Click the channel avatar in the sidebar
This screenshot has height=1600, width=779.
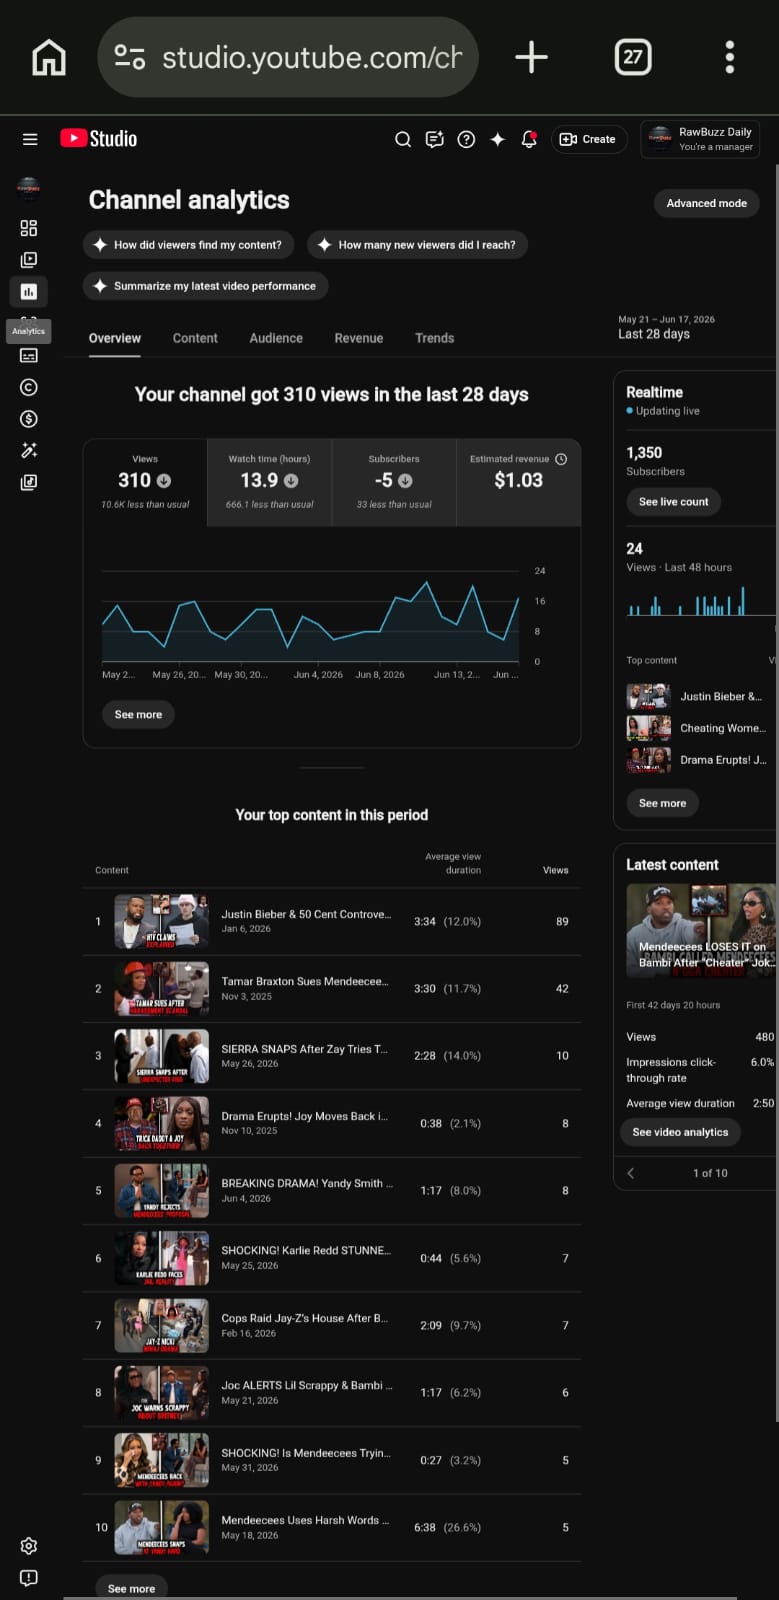click(x=28, y=187)
